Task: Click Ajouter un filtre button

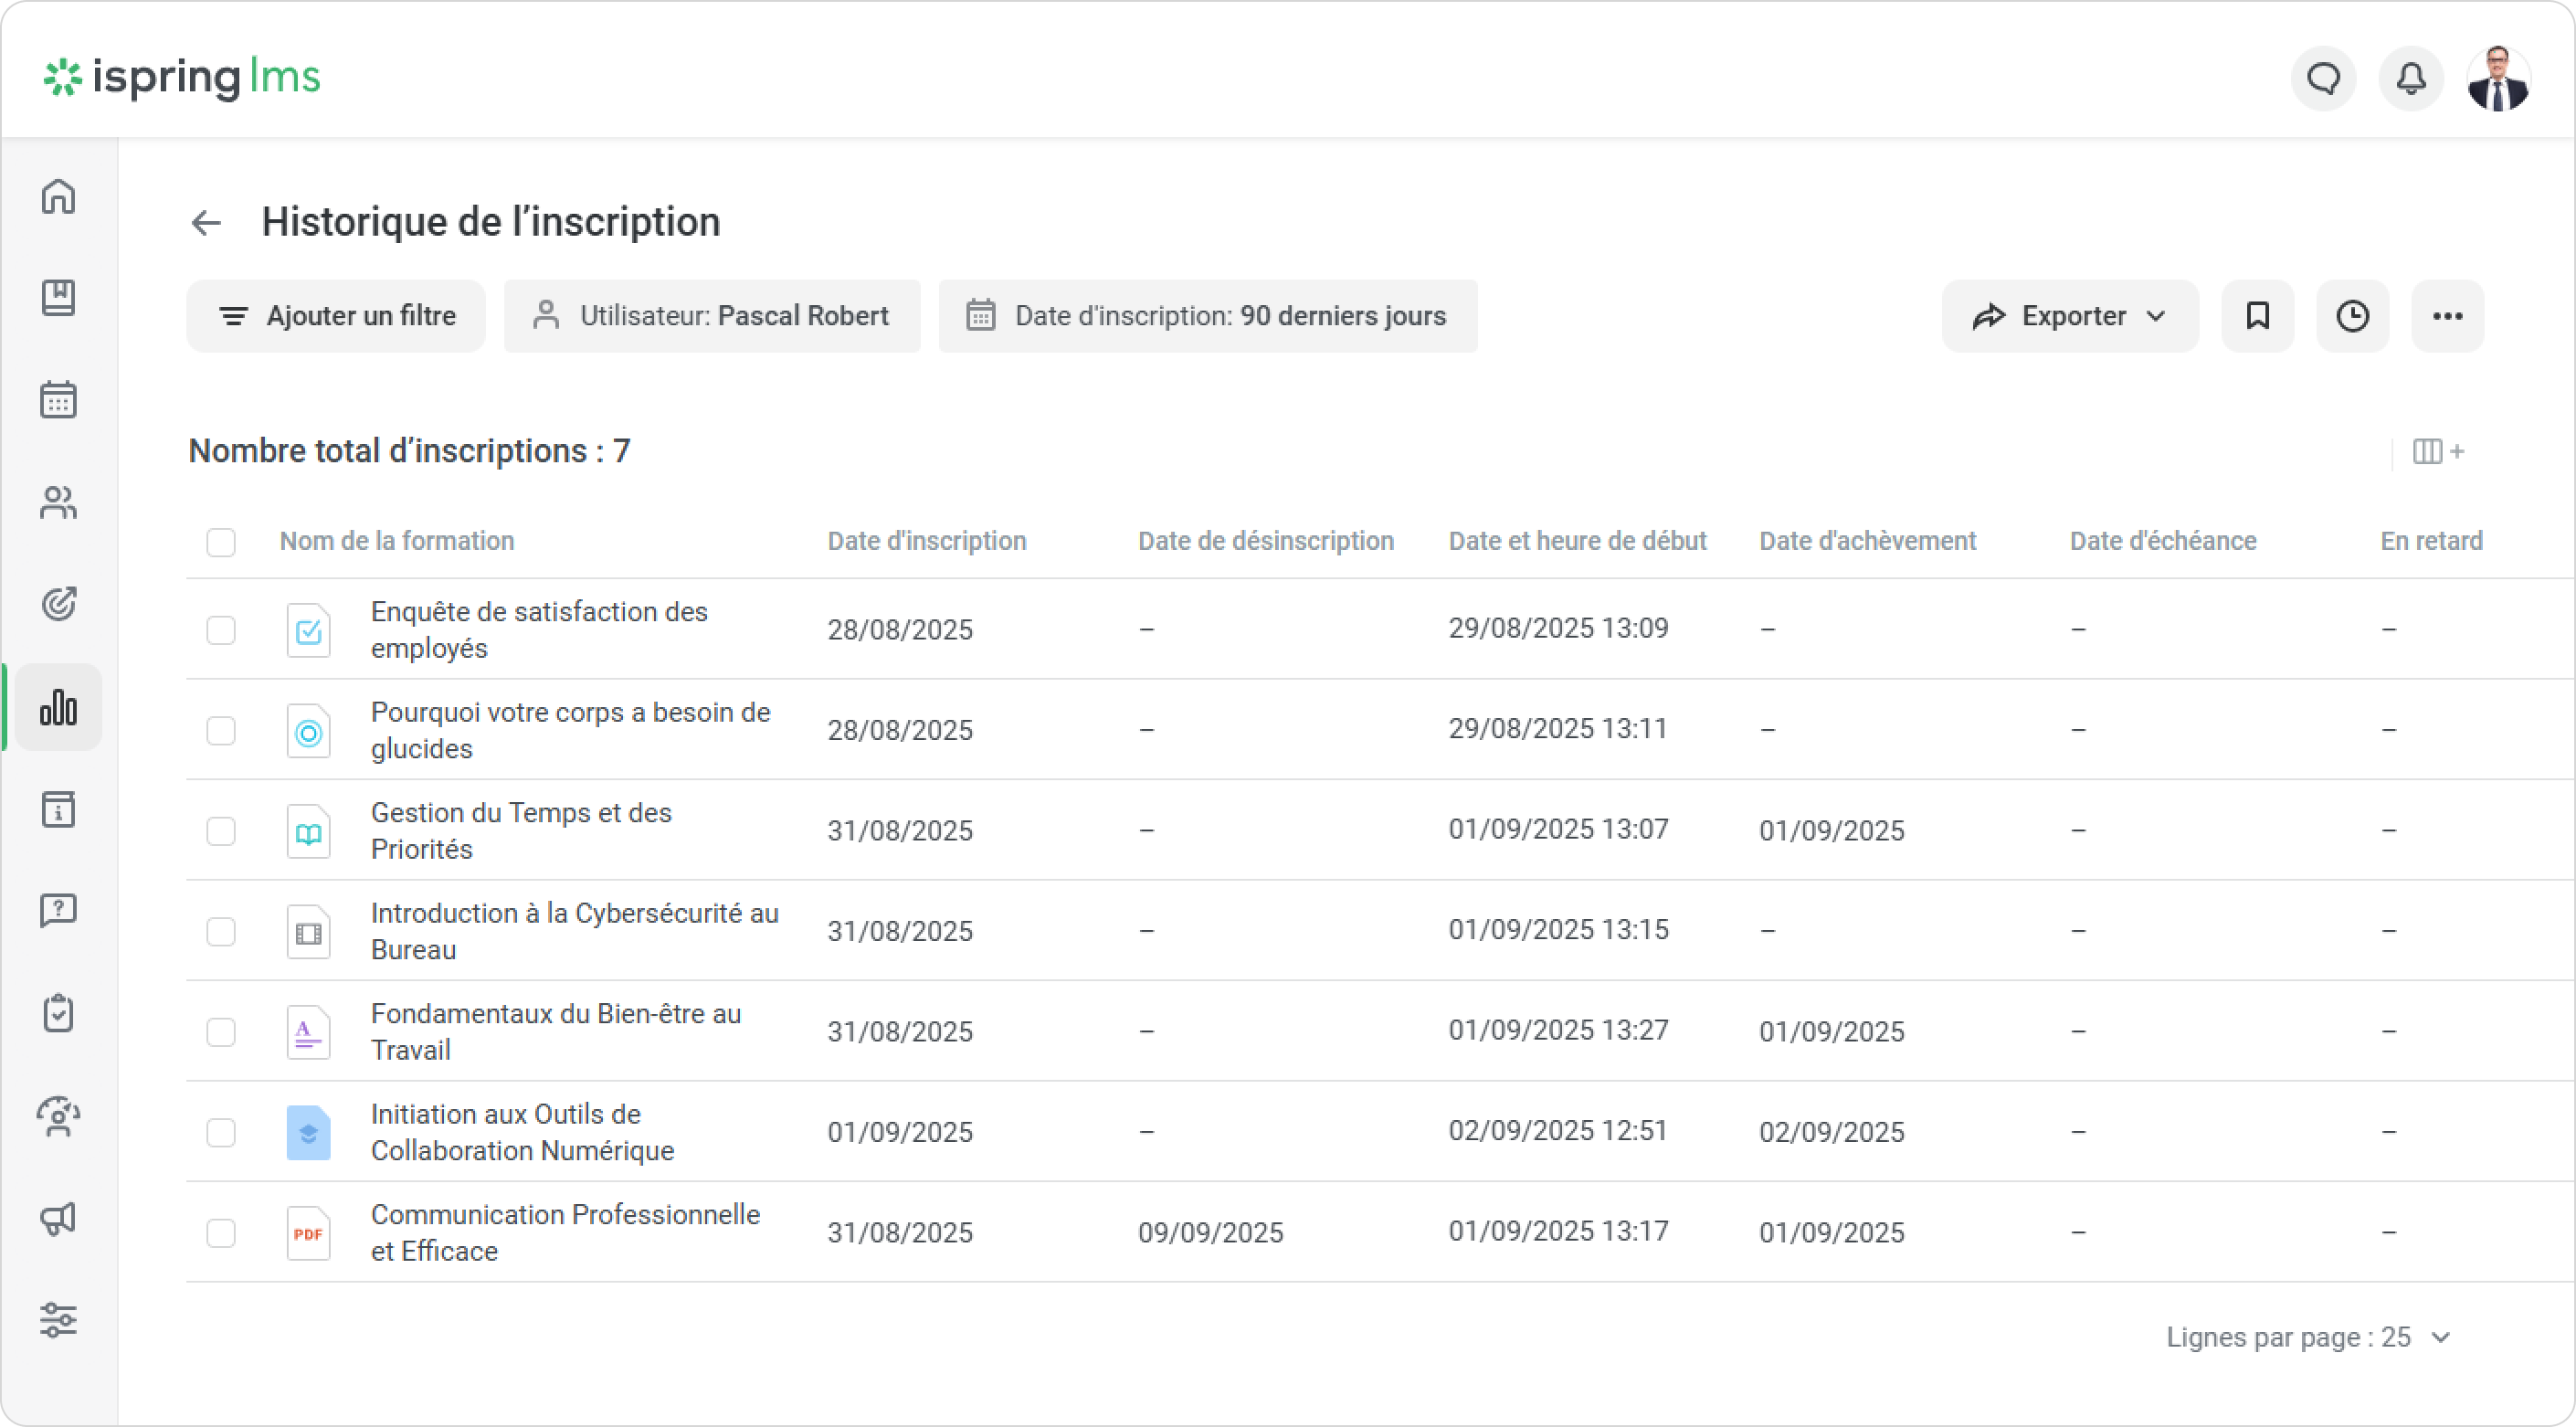Action: tap(336, 316)
